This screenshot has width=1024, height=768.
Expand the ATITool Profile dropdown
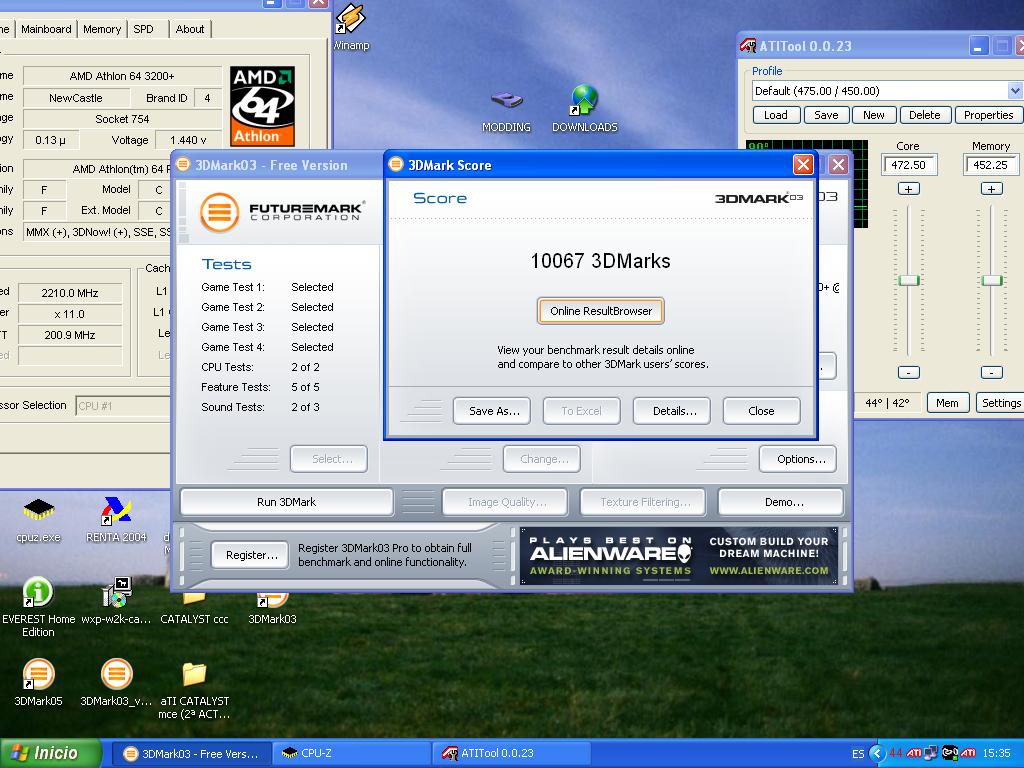(x=1015, y=91)
